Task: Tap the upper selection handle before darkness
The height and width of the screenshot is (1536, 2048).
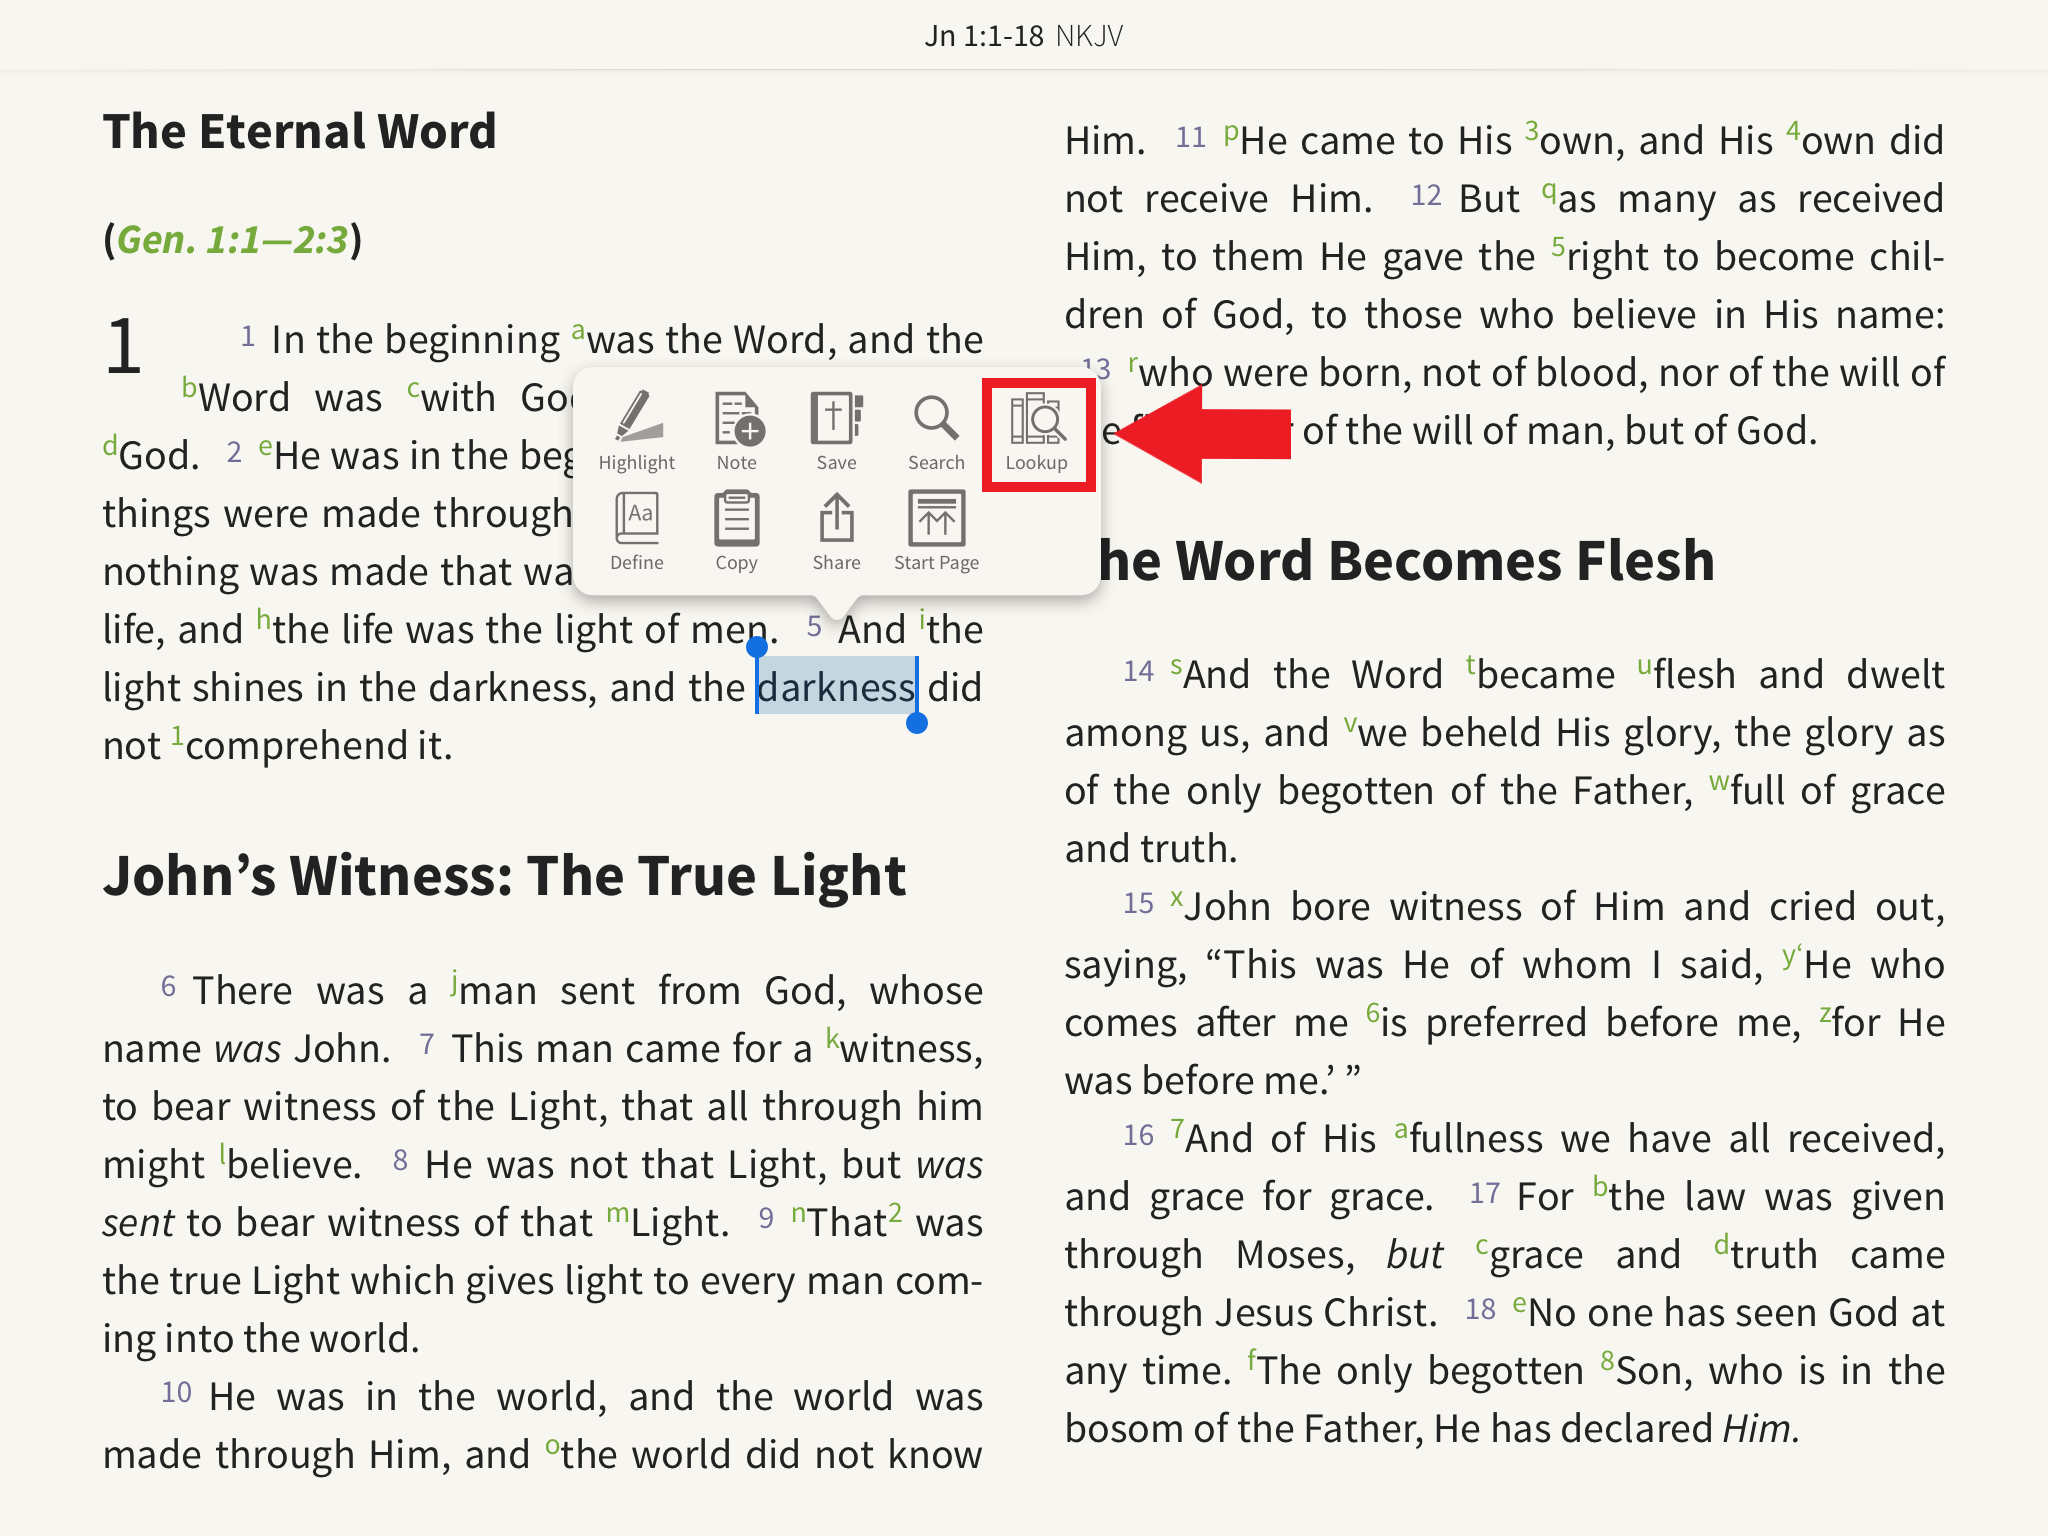Action: coord(757,647)
